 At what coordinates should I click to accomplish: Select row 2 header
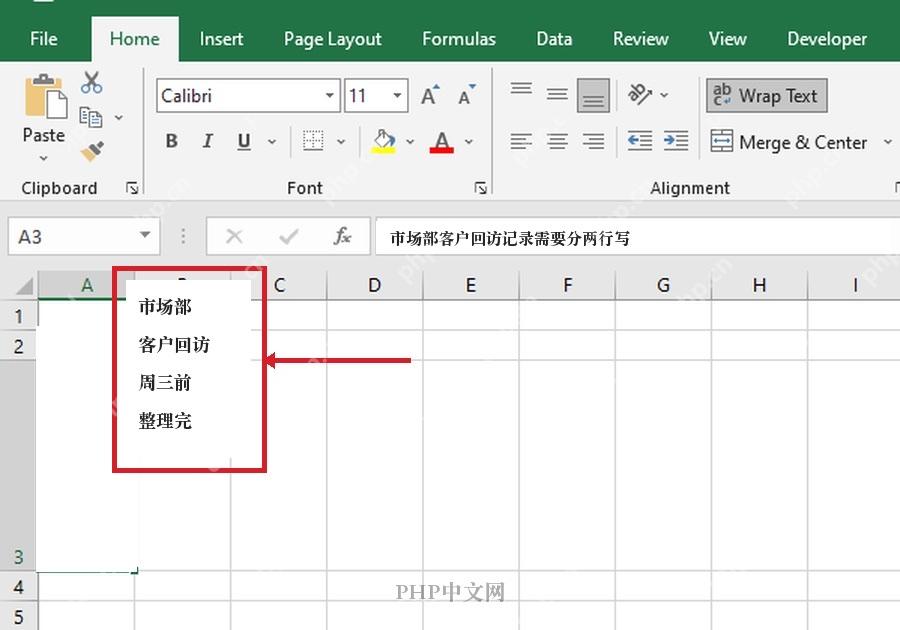18,345
